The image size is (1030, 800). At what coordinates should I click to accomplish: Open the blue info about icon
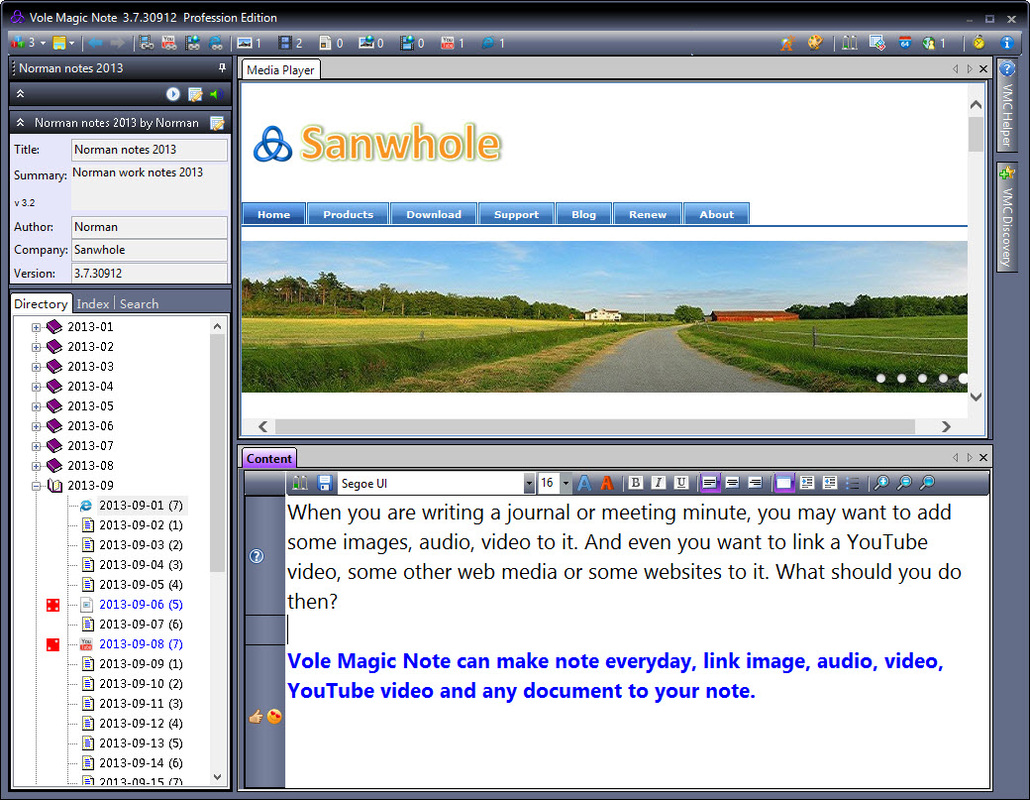pyautogui.click(x=1007, y=43)
